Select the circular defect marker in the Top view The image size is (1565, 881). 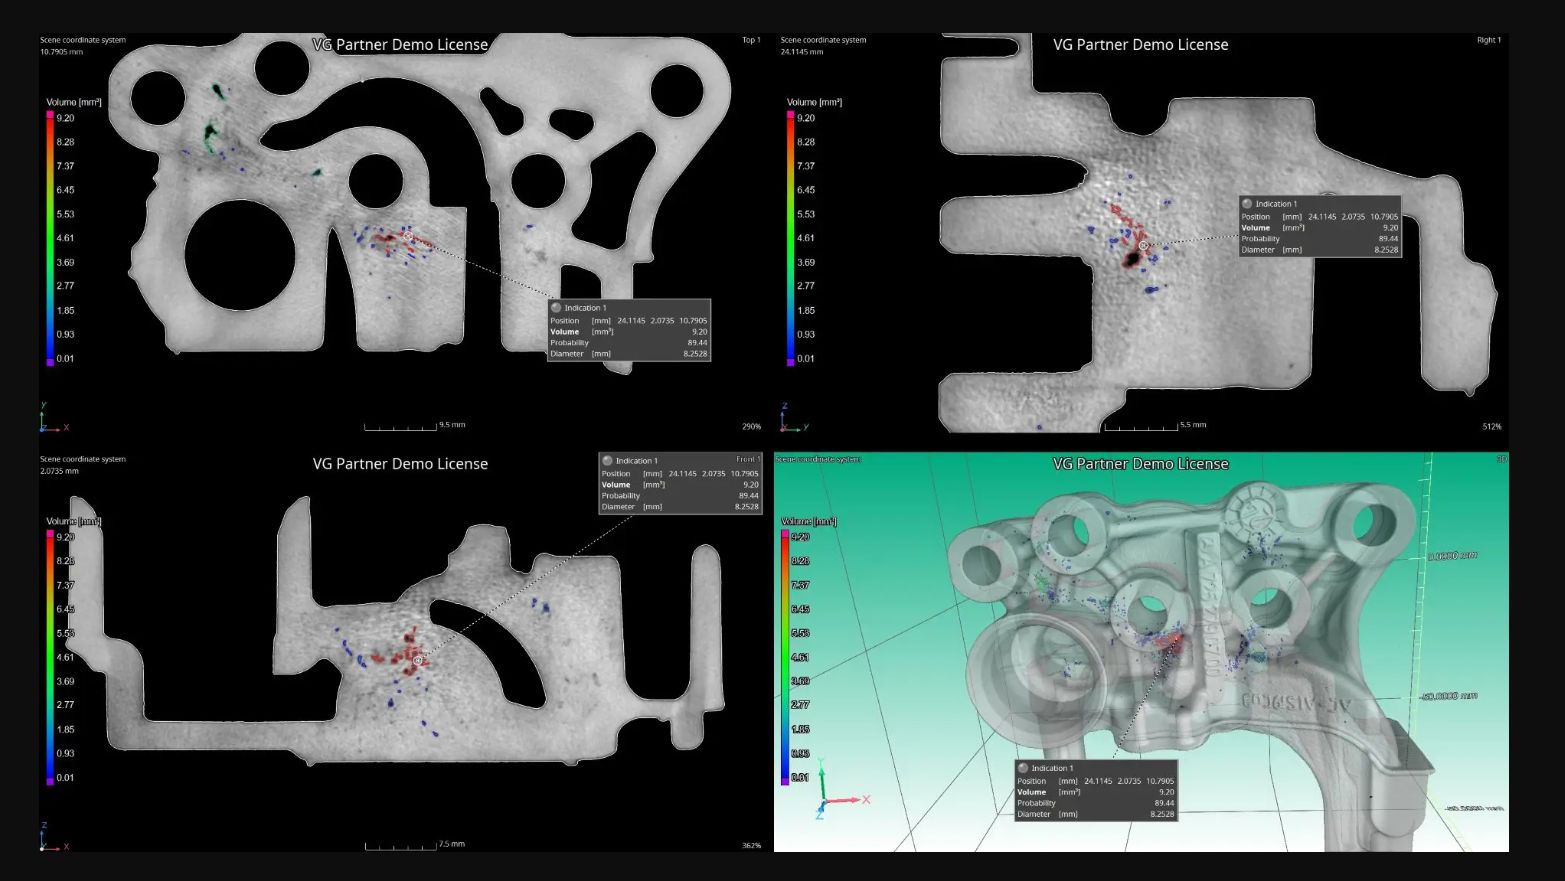click(408, 237)
